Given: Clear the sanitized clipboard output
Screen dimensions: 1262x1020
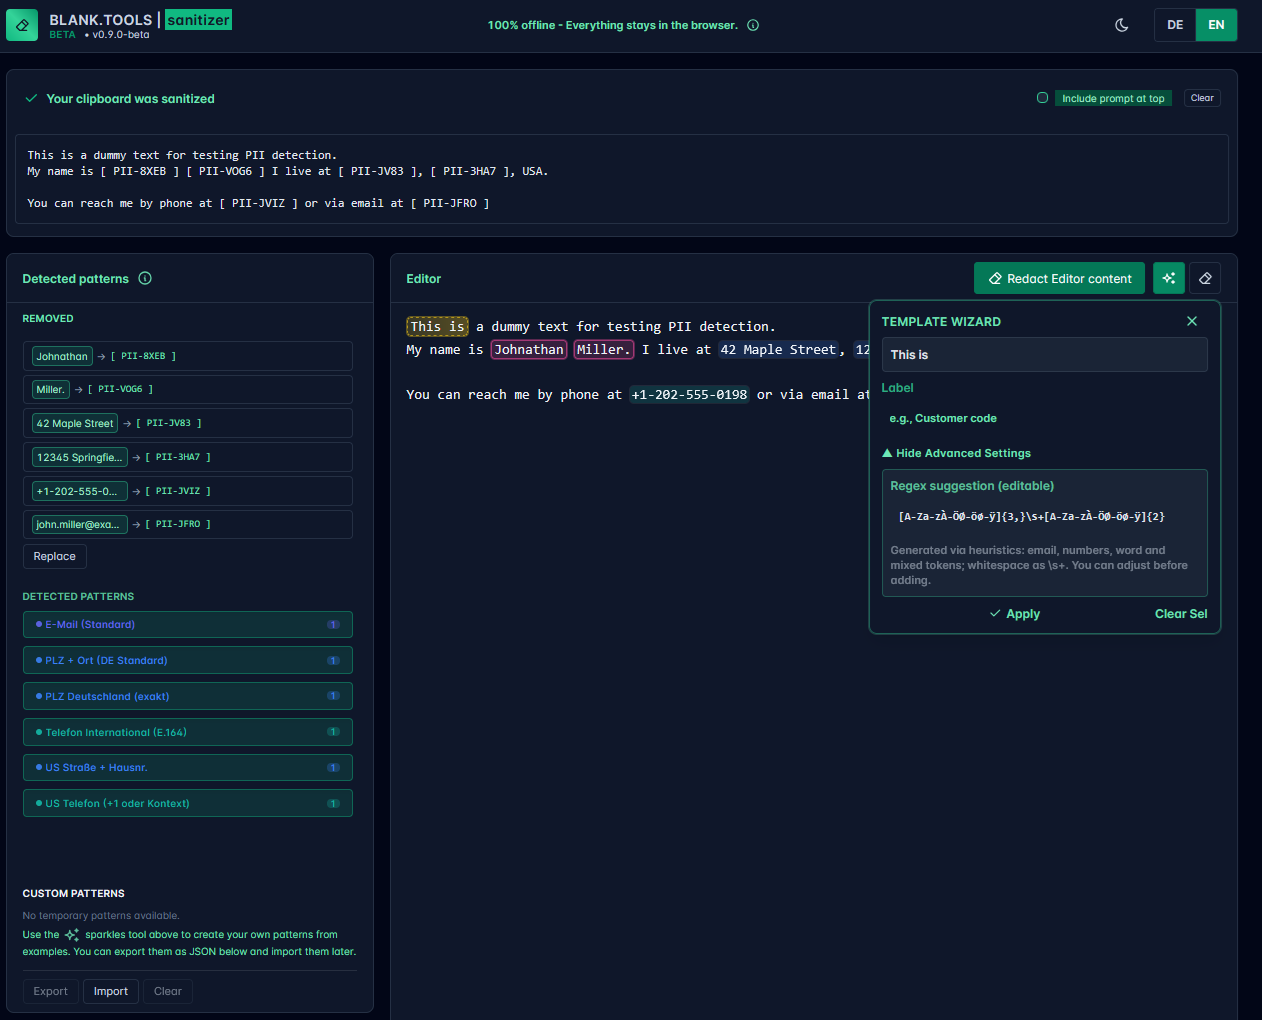Looking at the screenshot, I should click(x=1202, y=98).
